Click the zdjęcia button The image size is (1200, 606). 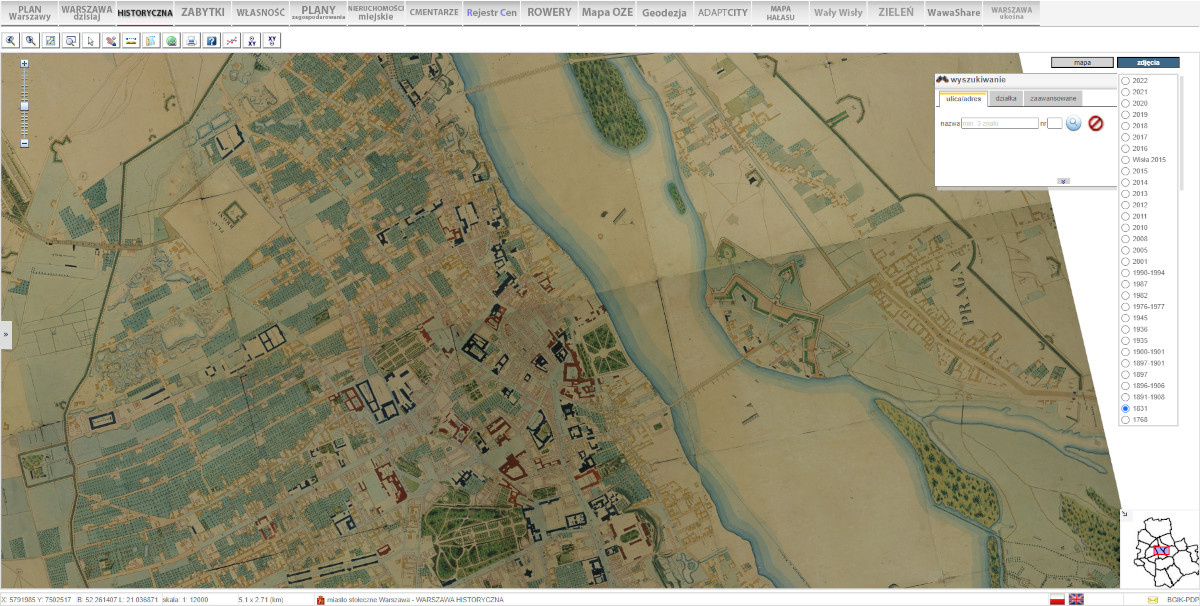coord(1148,62)
